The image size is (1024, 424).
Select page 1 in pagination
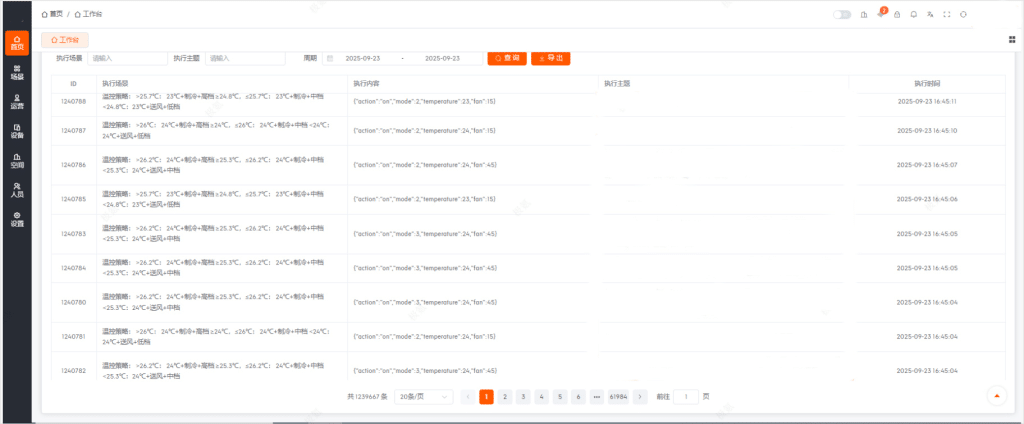click(487, 397)
